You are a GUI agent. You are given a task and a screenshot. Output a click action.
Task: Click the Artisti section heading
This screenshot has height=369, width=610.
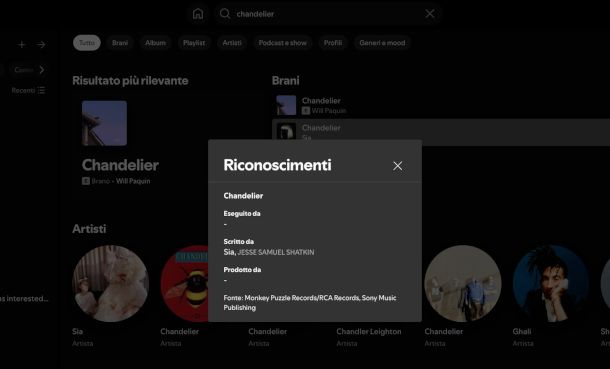tap(89, 229)
